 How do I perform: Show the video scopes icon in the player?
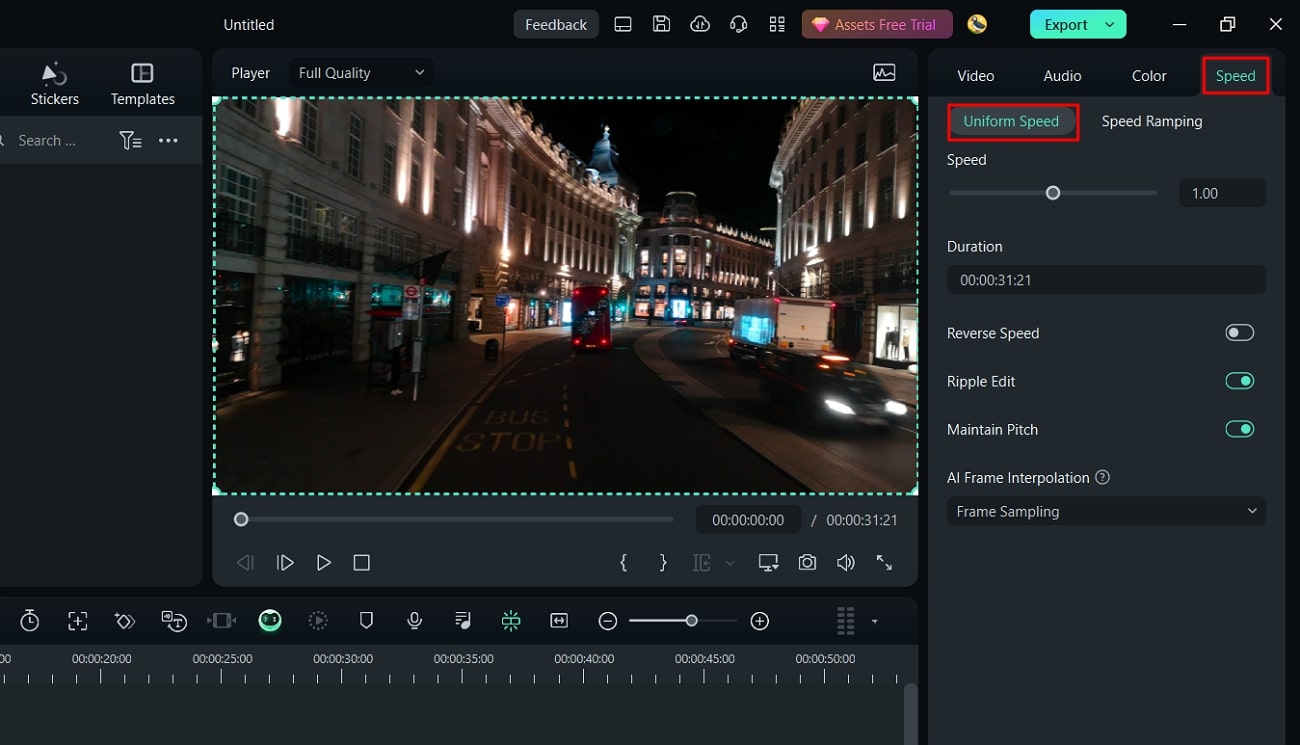tap(884, 72)
